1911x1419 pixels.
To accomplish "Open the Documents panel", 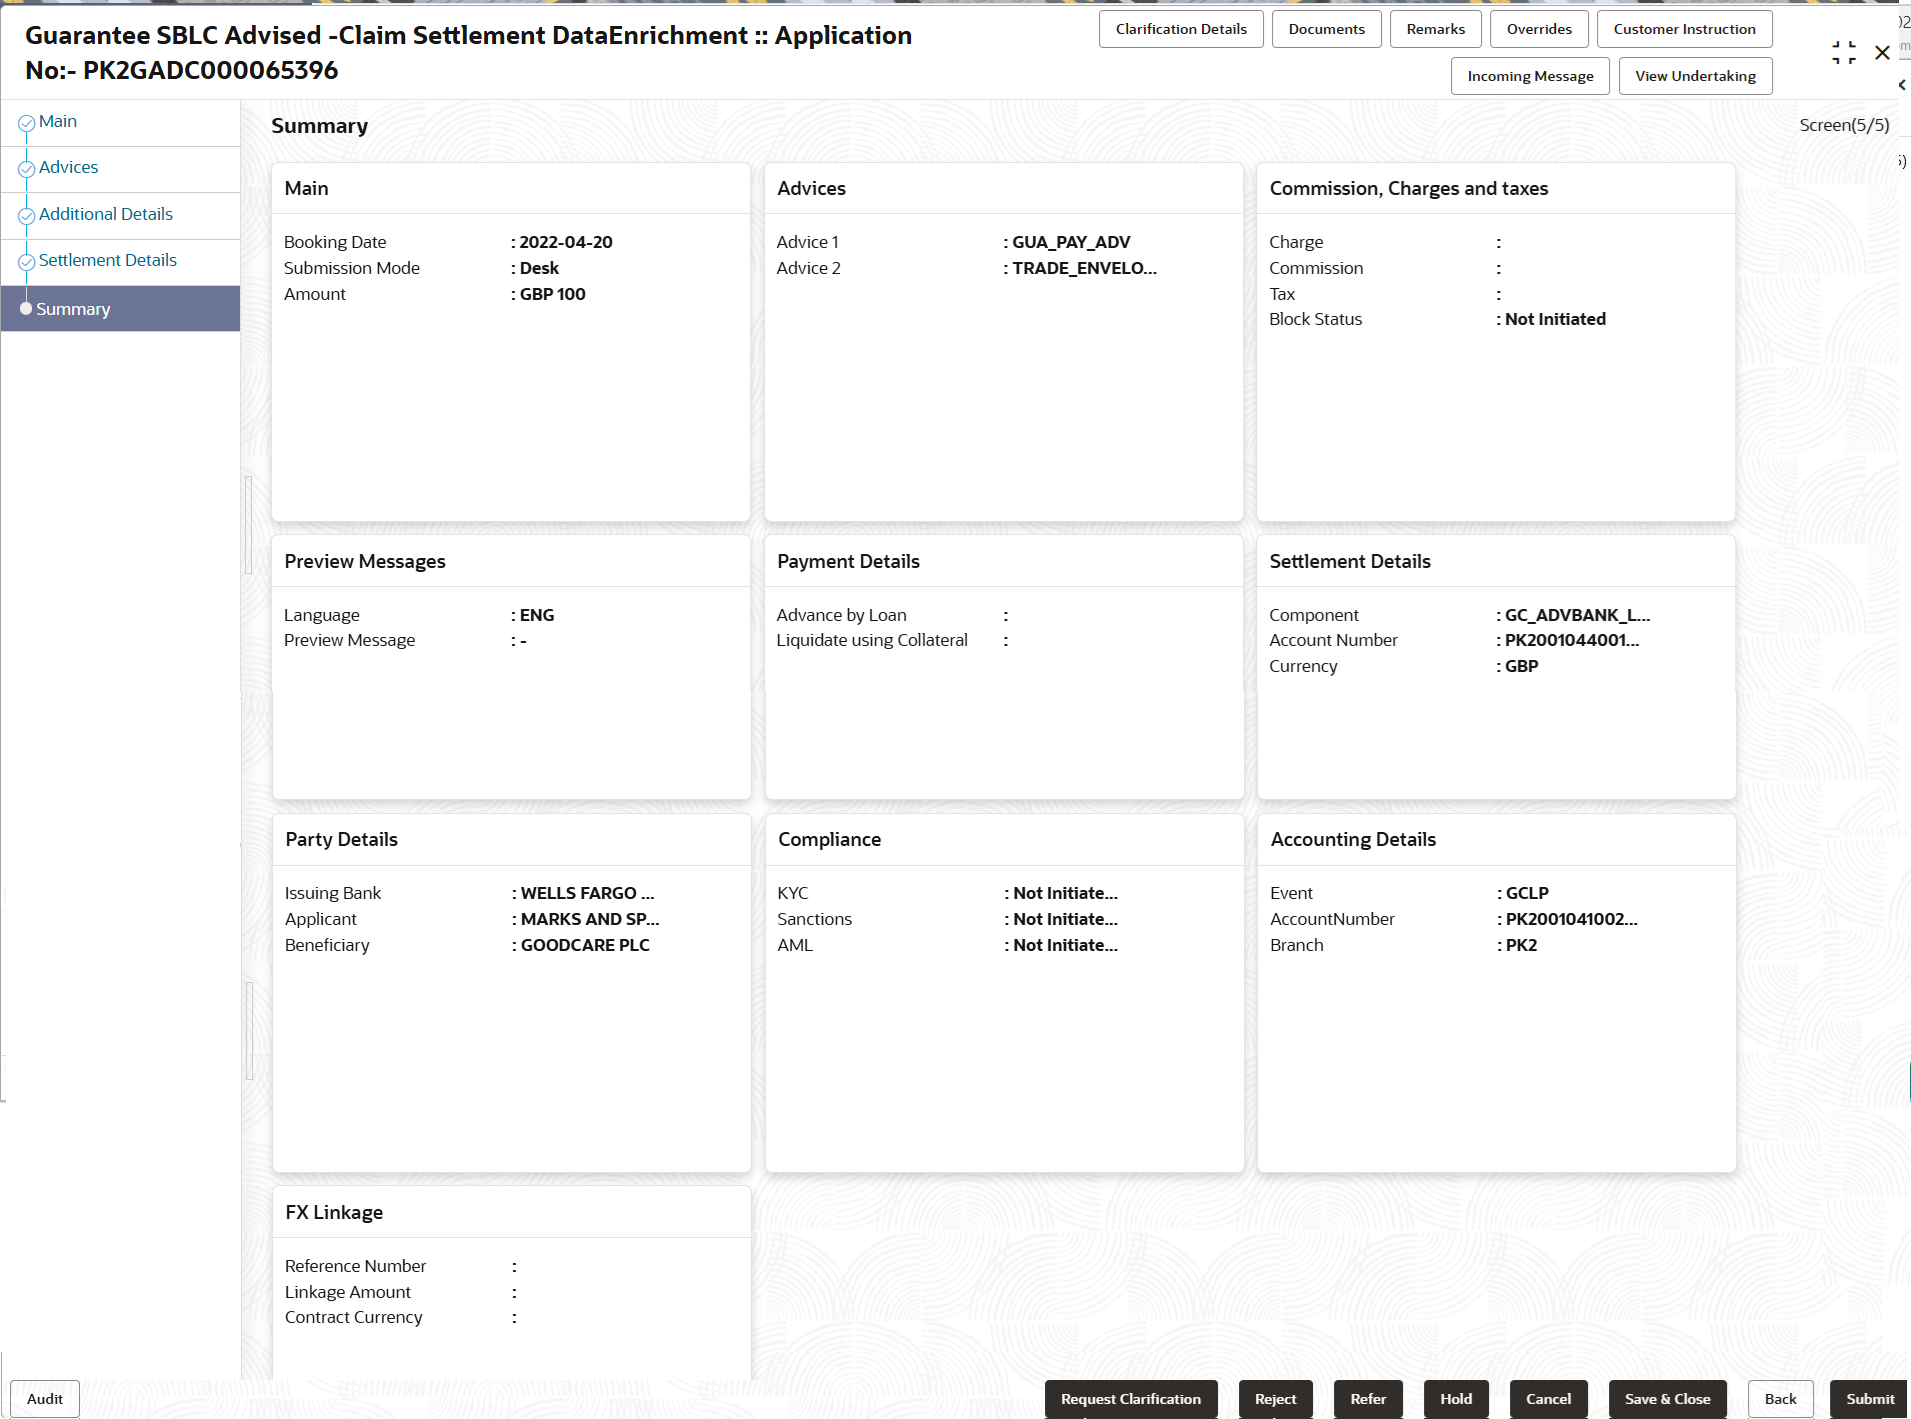I will click(x=1326, y=29).
